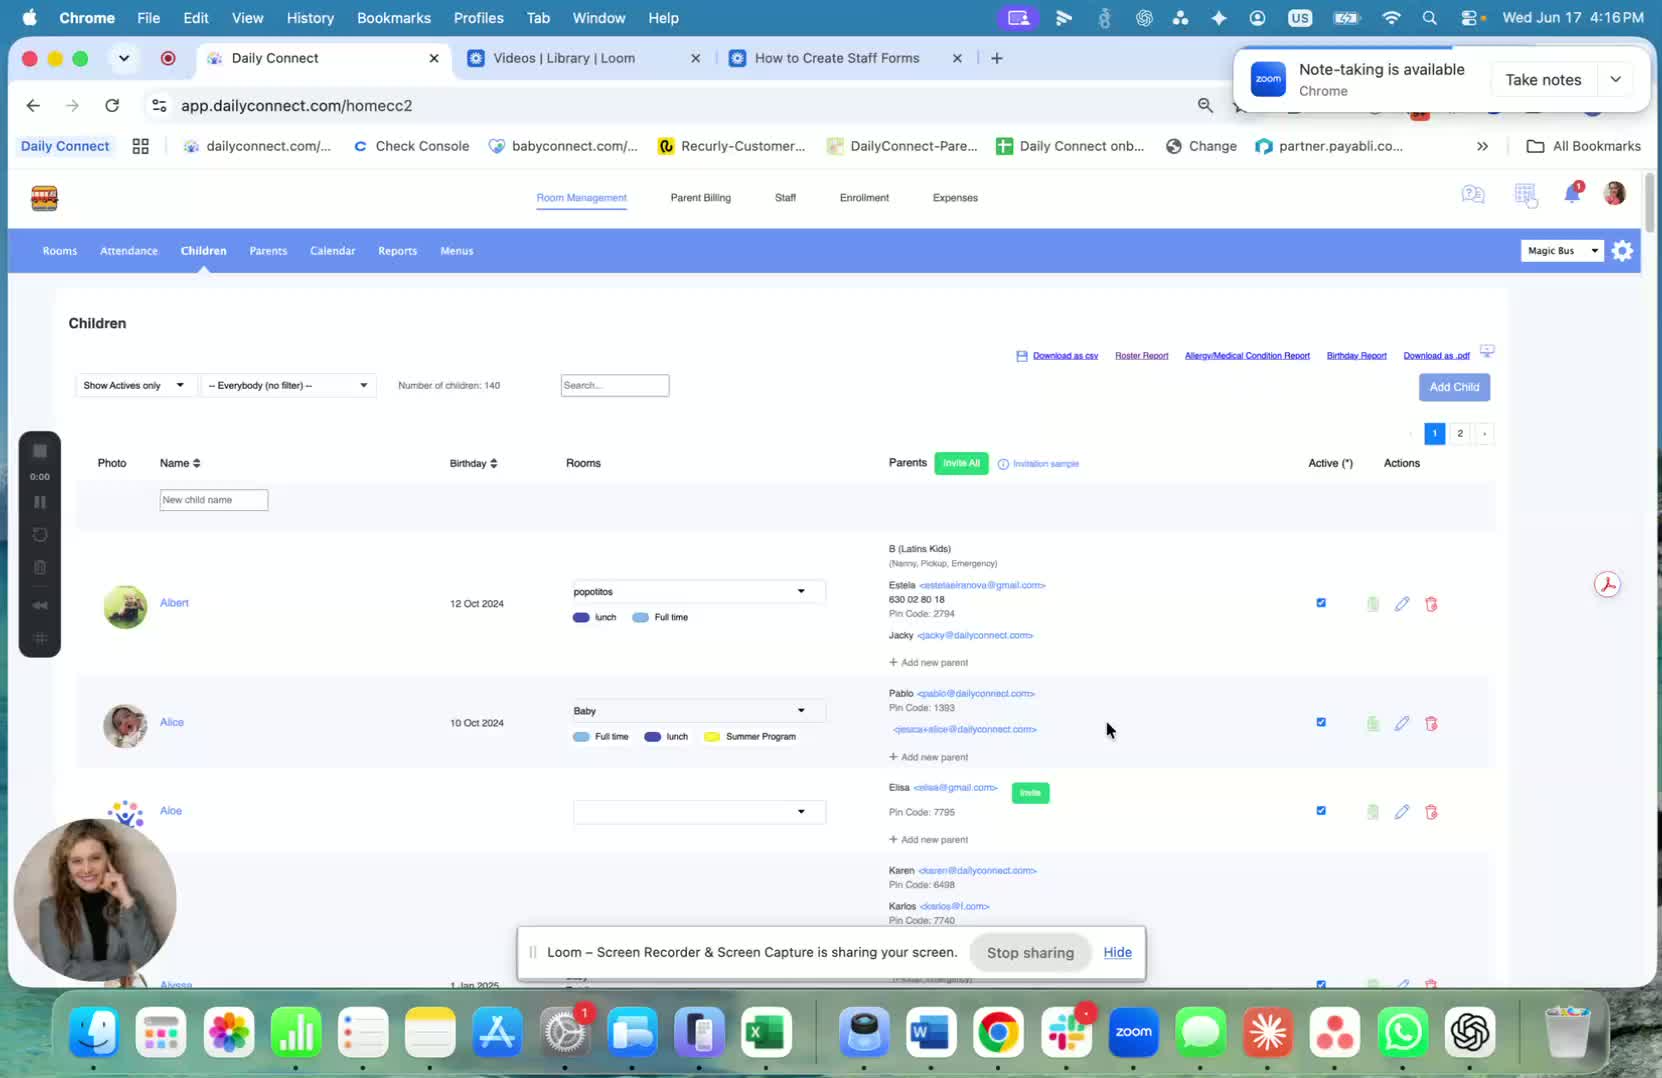Delete Aloe using the trash icon
The width and height of the screenshot is (1662, 1078).
click(x=1431, y=812)
